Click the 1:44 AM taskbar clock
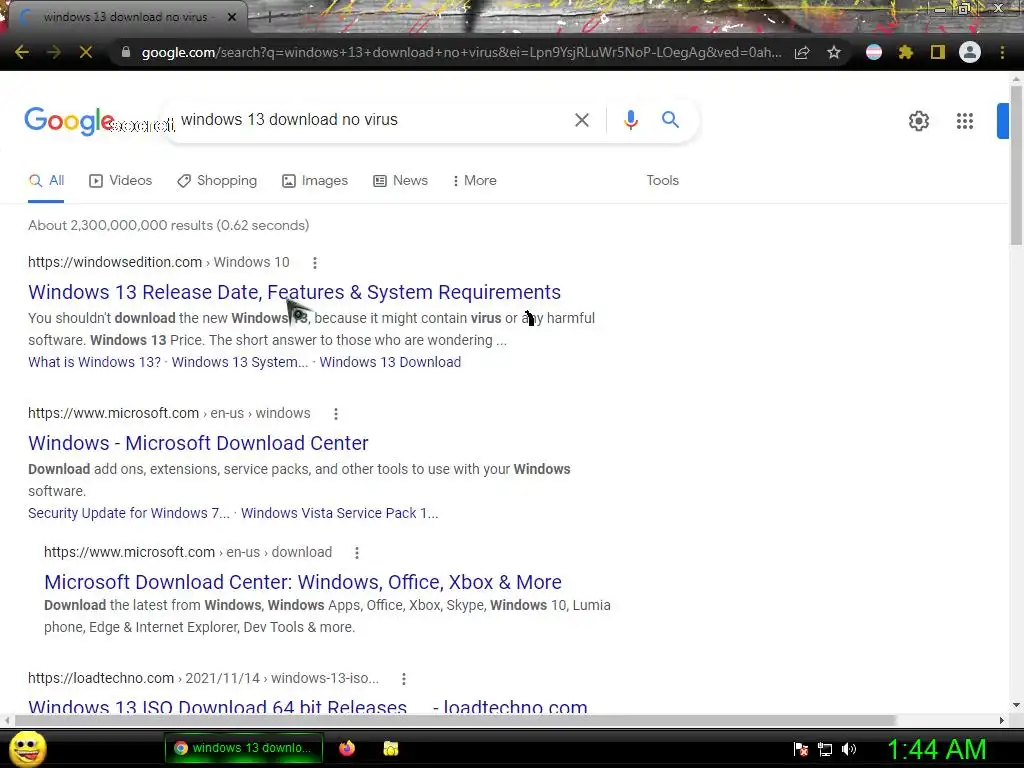 (936, 749)
